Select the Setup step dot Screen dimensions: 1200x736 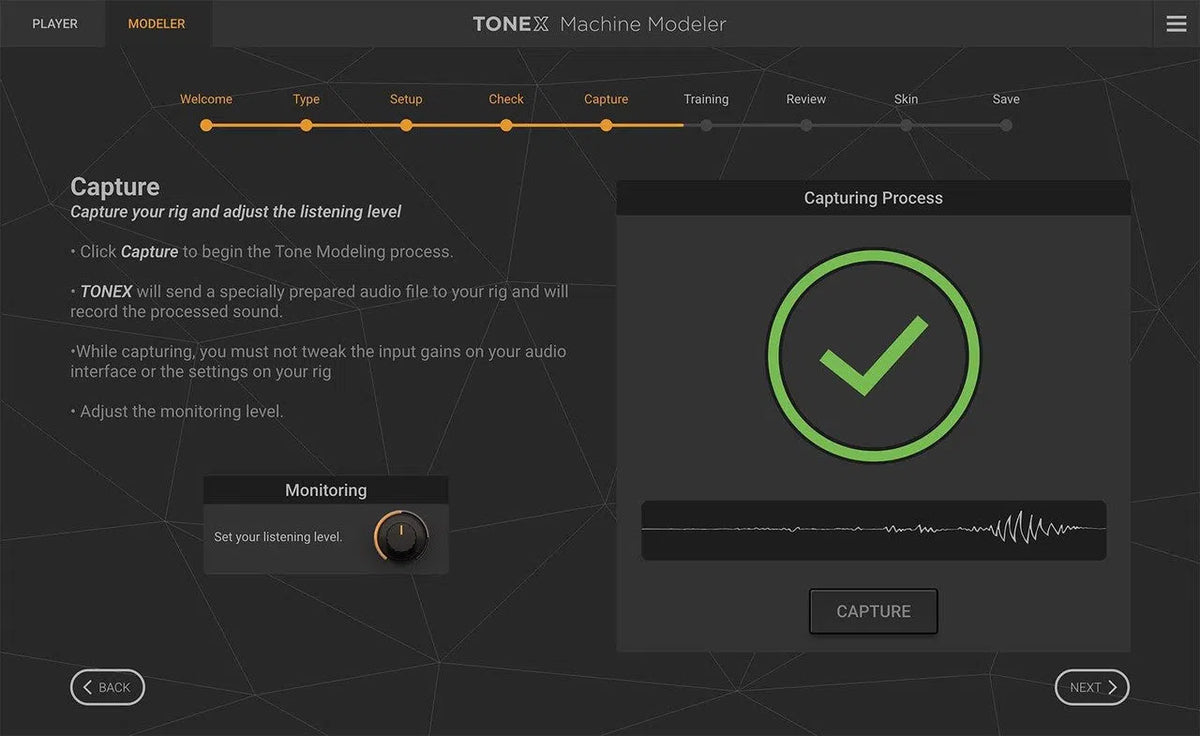(x=406, y=125)
